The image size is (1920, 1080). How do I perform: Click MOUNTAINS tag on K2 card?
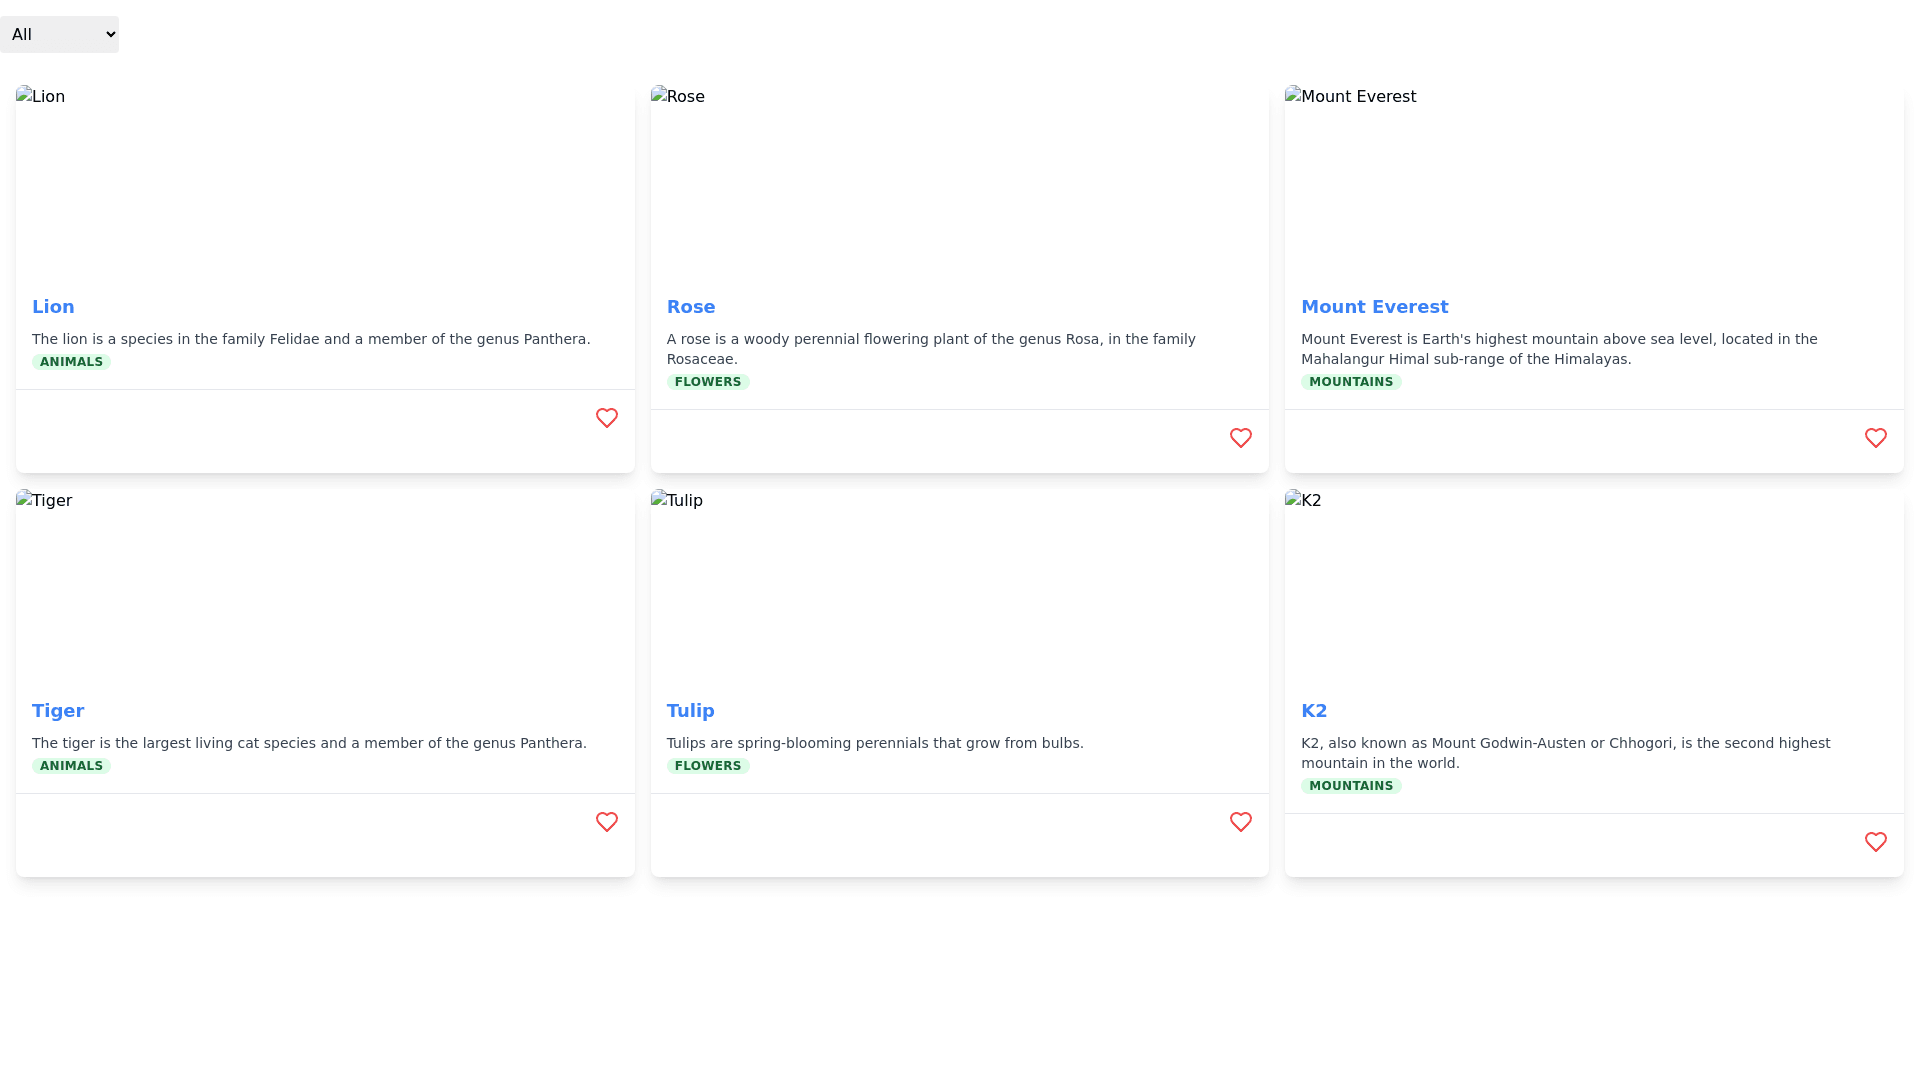pos(1350,786)
